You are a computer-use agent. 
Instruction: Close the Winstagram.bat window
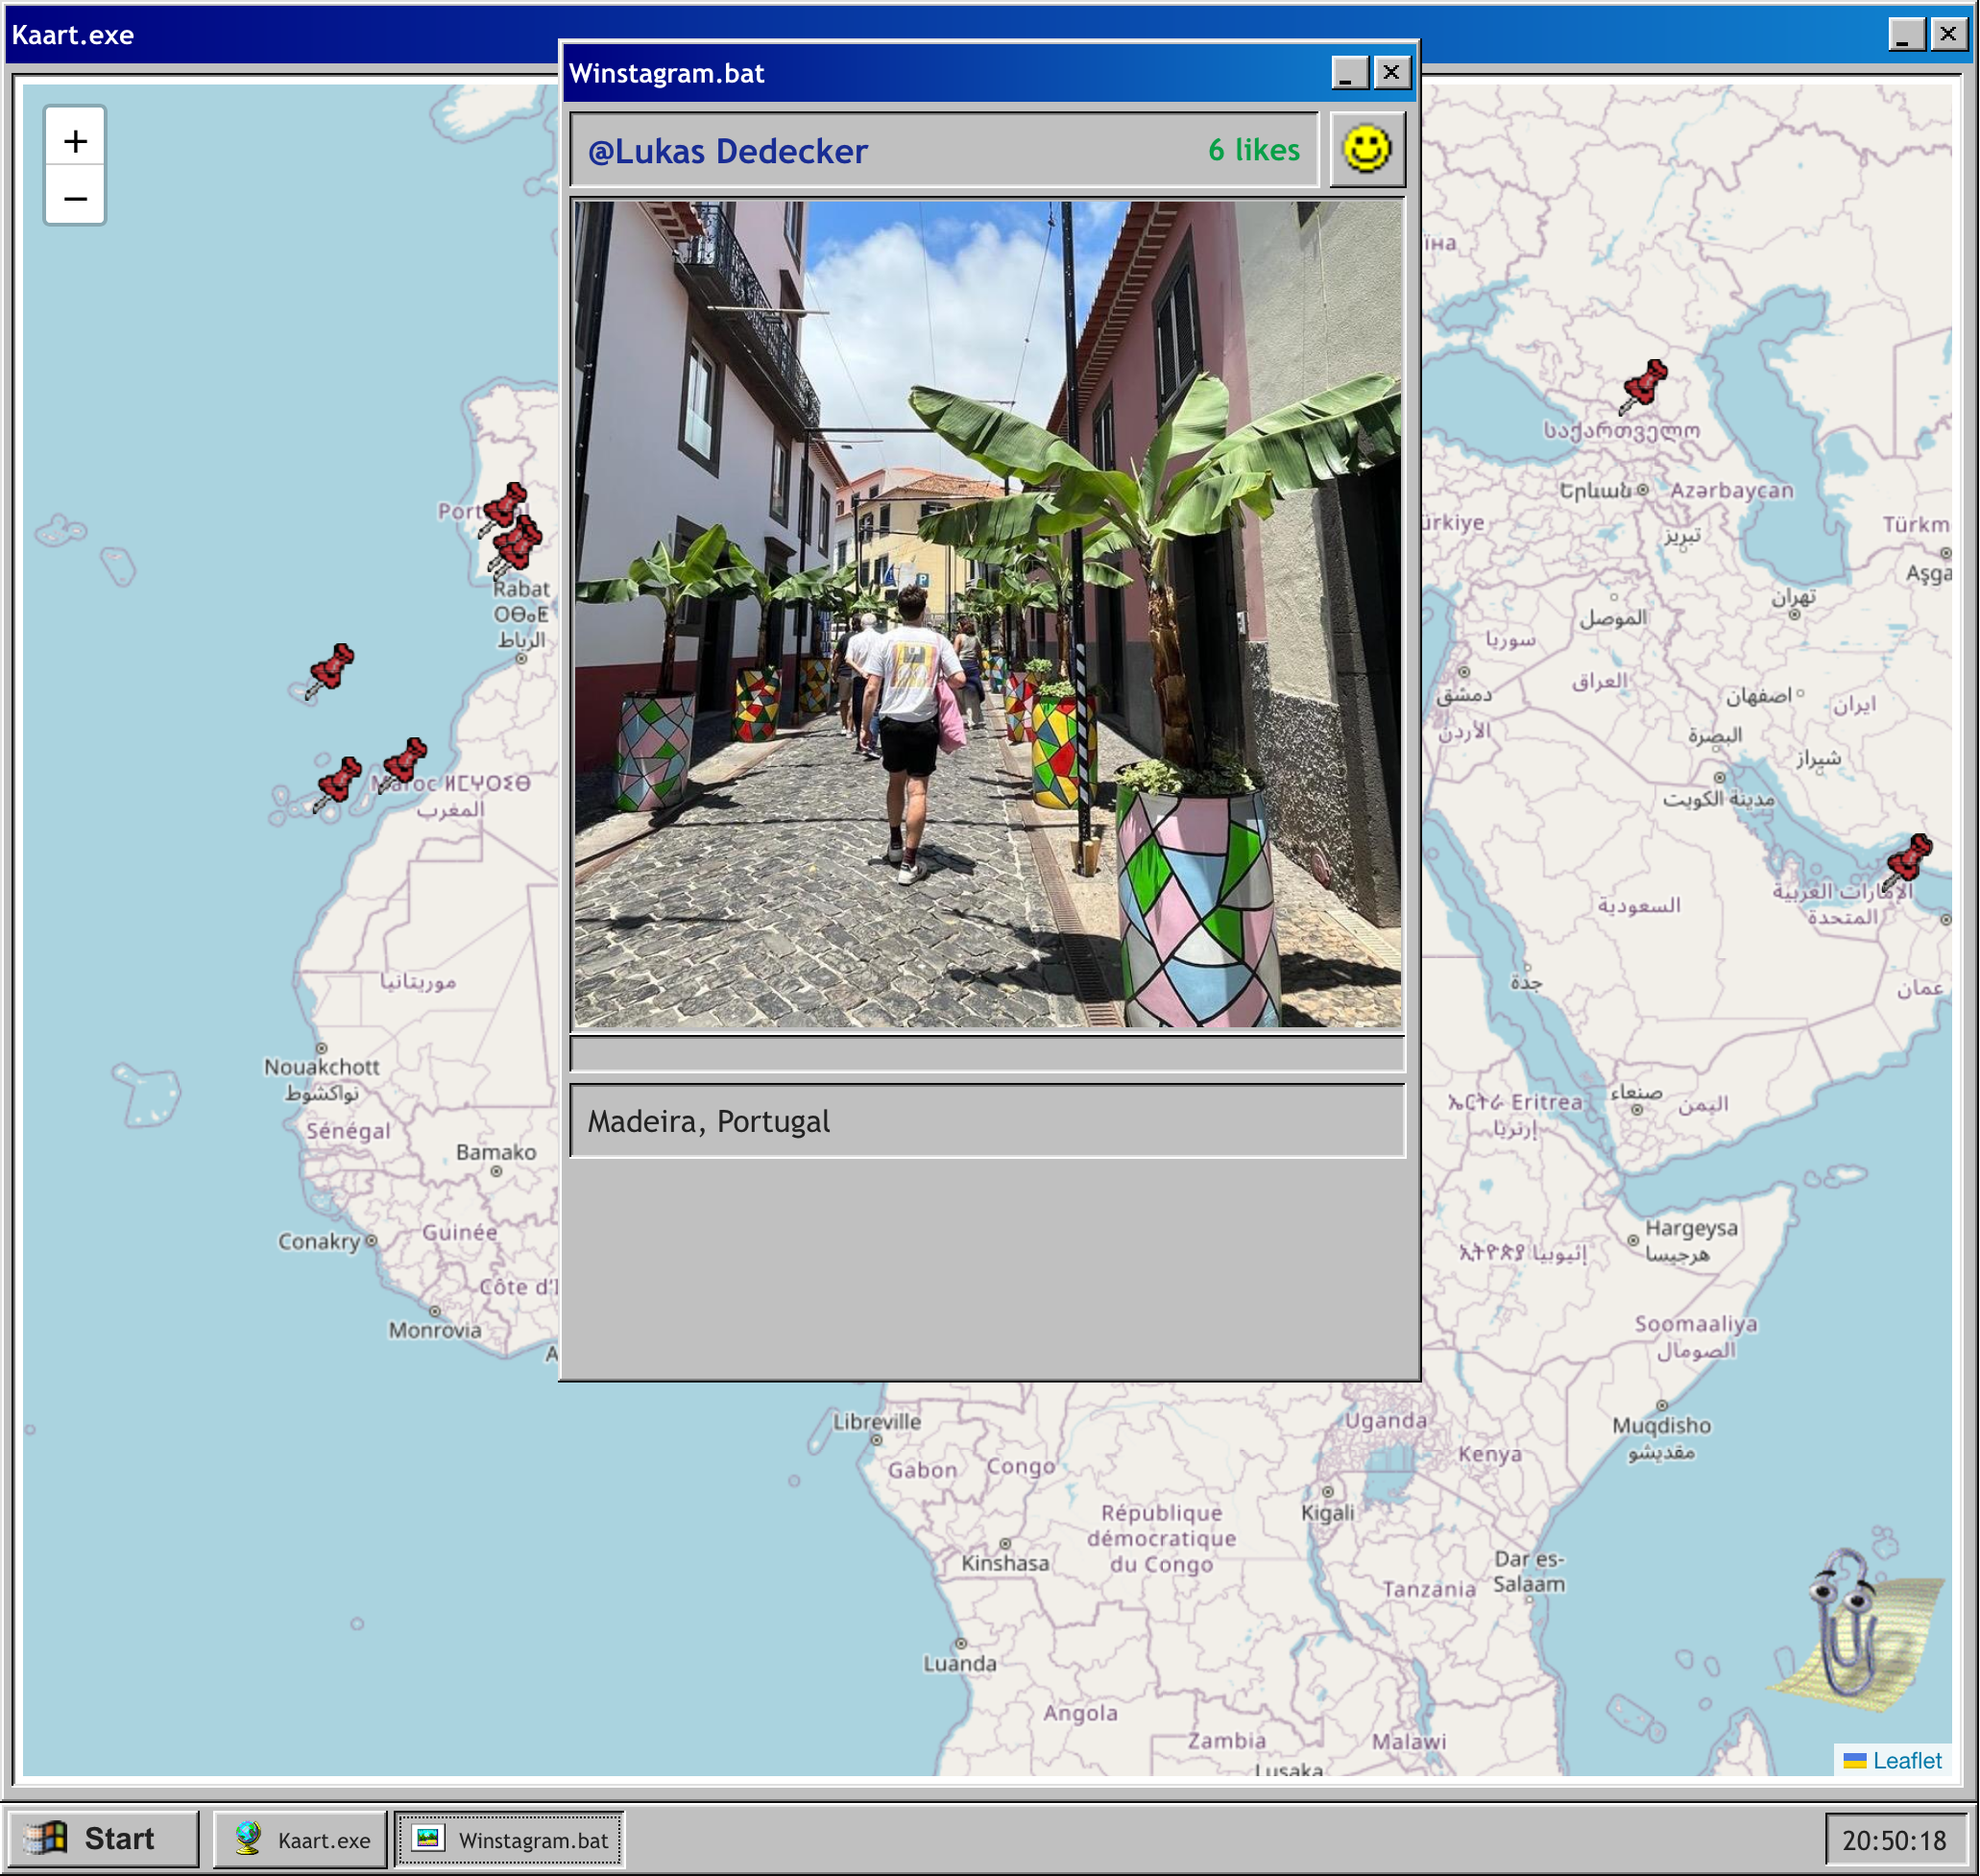[x=1391, y=73]
